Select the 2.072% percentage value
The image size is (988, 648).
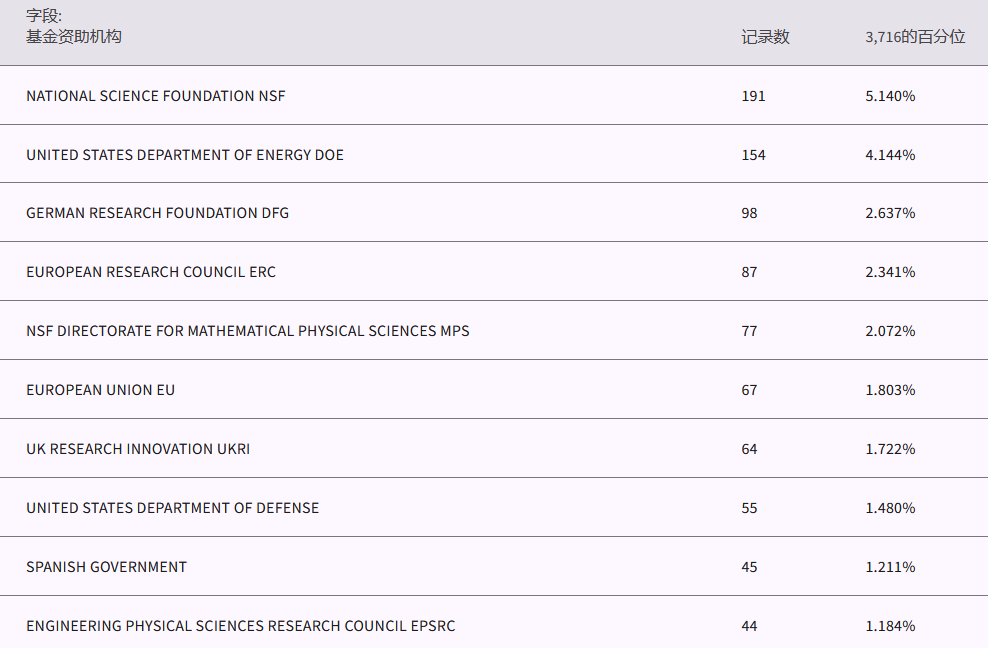coord(890,331)
